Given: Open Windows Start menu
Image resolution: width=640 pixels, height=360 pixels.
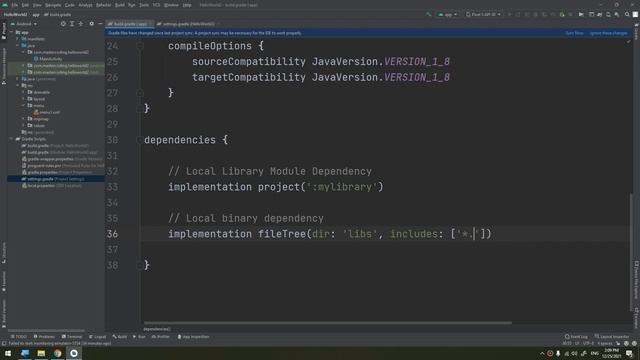Looking at the screenshot, I should click(8, 353).
